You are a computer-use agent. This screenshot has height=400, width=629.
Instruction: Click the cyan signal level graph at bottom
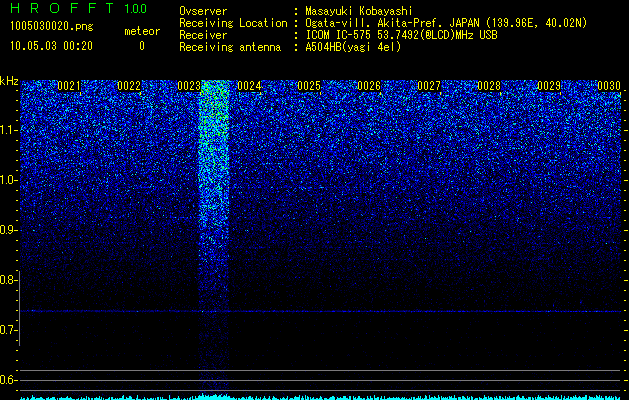[x=321, y=397]
